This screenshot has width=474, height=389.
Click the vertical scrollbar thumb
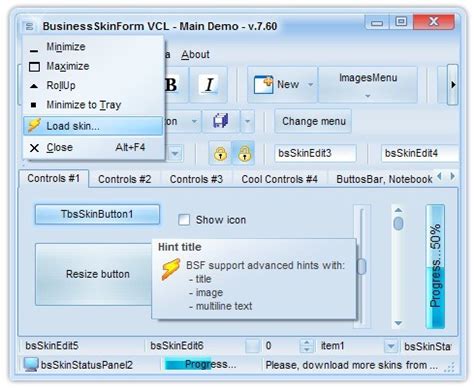(x=398, y=223)
